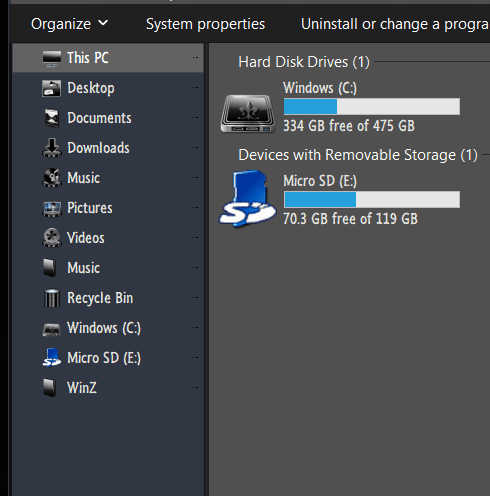The width and height of the screenshot is (490, 496).
Task: Click System properties in the command bar
Action: point(205,24)
